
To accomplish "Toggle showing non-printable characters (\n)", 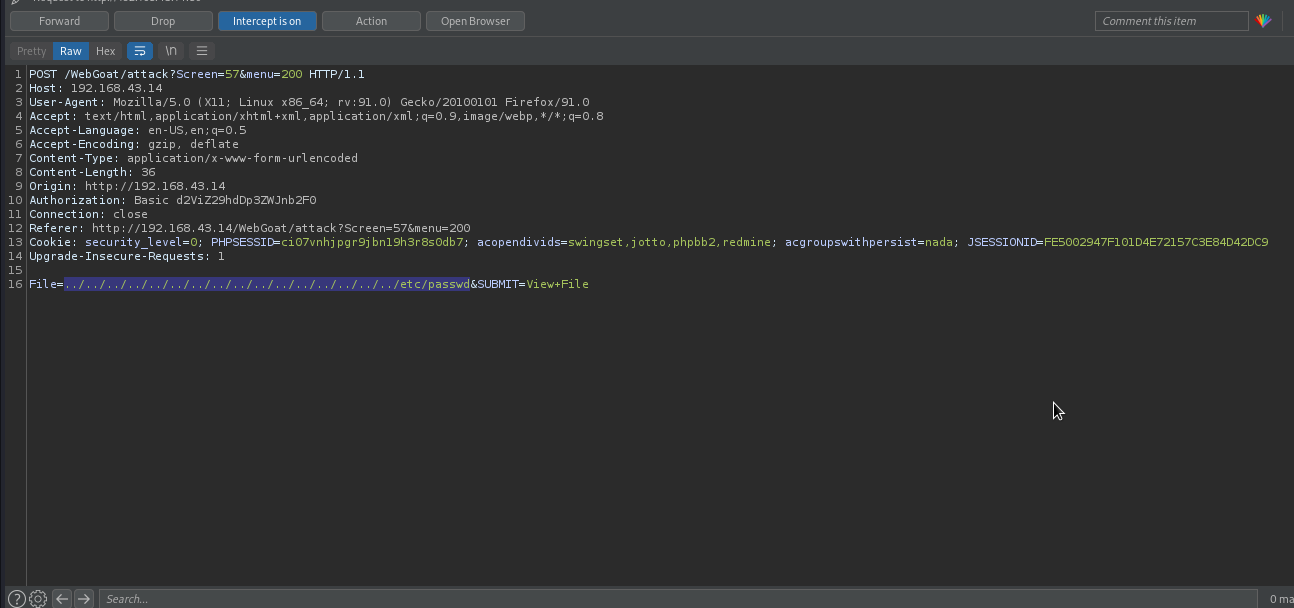I will 171,51.
